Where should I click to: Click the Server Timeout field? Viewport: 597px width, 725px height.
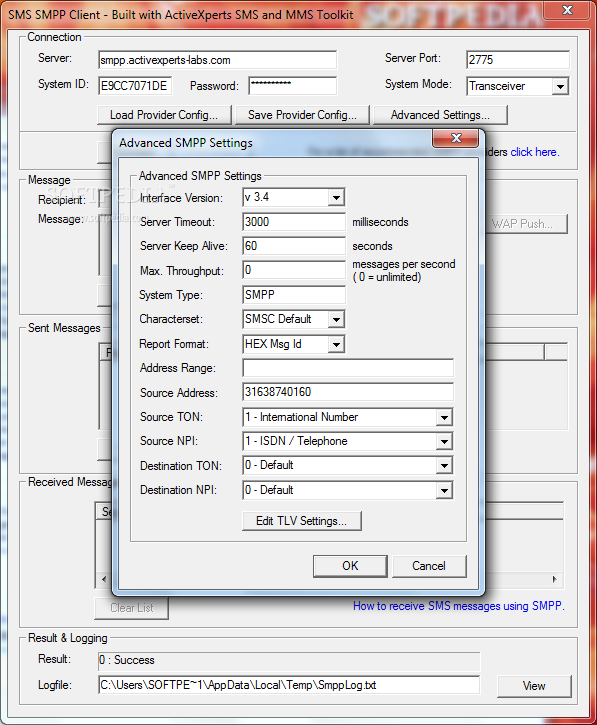point(294,222)
